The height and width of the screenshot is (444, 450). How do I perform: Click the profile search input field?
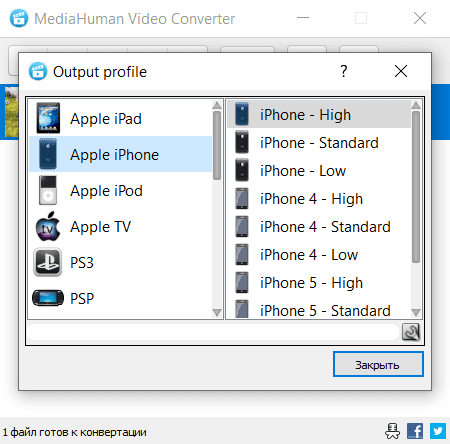click(213, 332)
